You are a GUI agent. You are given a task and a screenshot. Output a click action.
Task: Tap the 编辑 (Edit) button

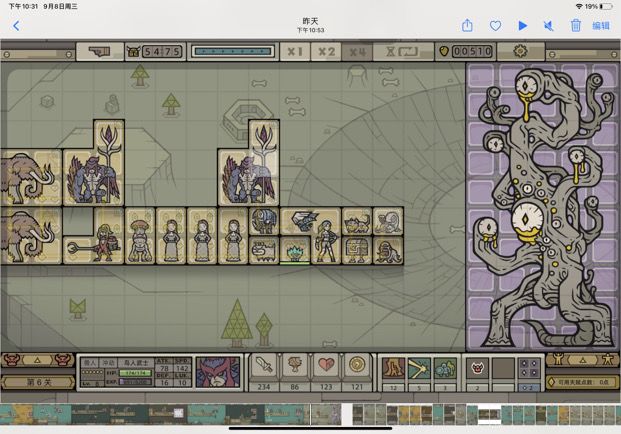coord(601,26)
